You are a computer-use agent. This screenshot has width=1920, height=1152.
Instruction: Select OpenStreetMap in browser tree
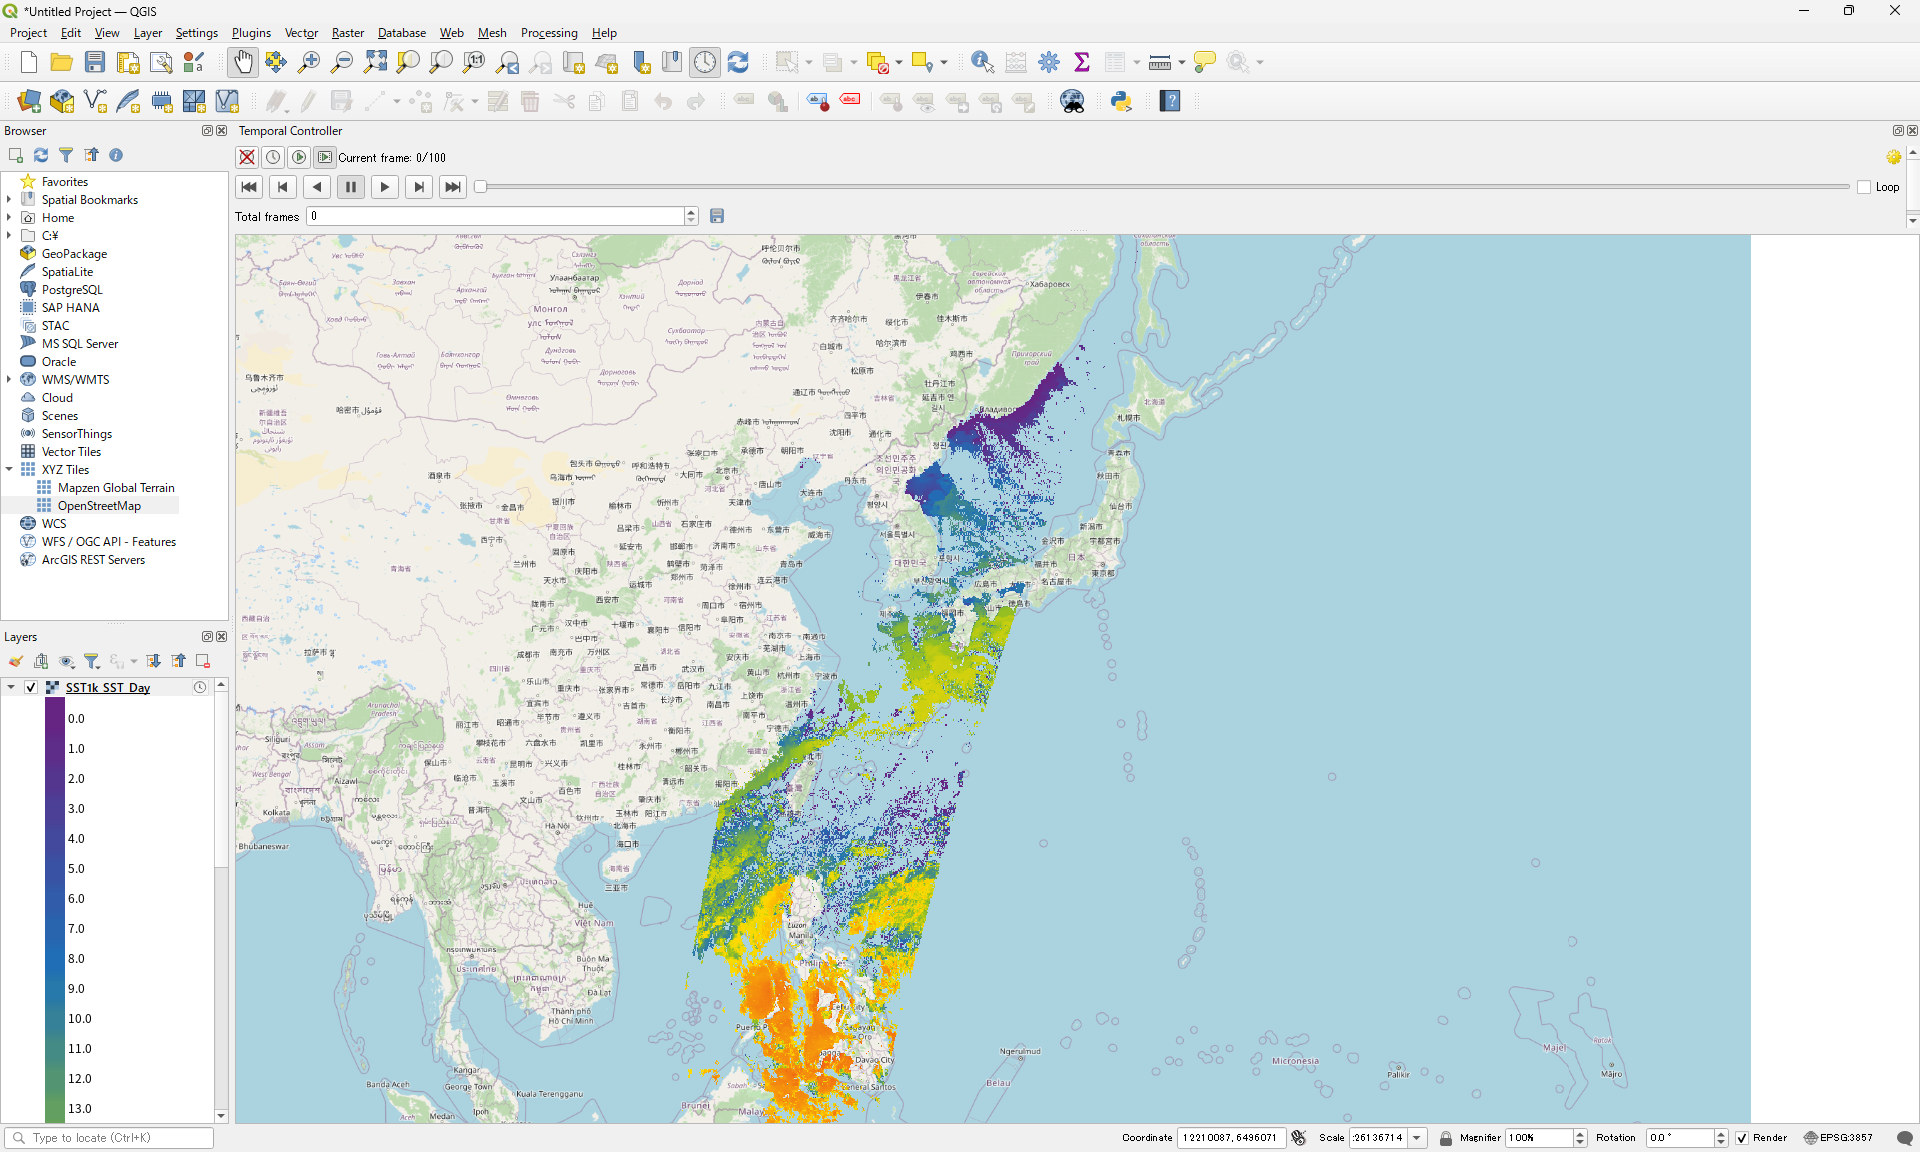(99, 506)
